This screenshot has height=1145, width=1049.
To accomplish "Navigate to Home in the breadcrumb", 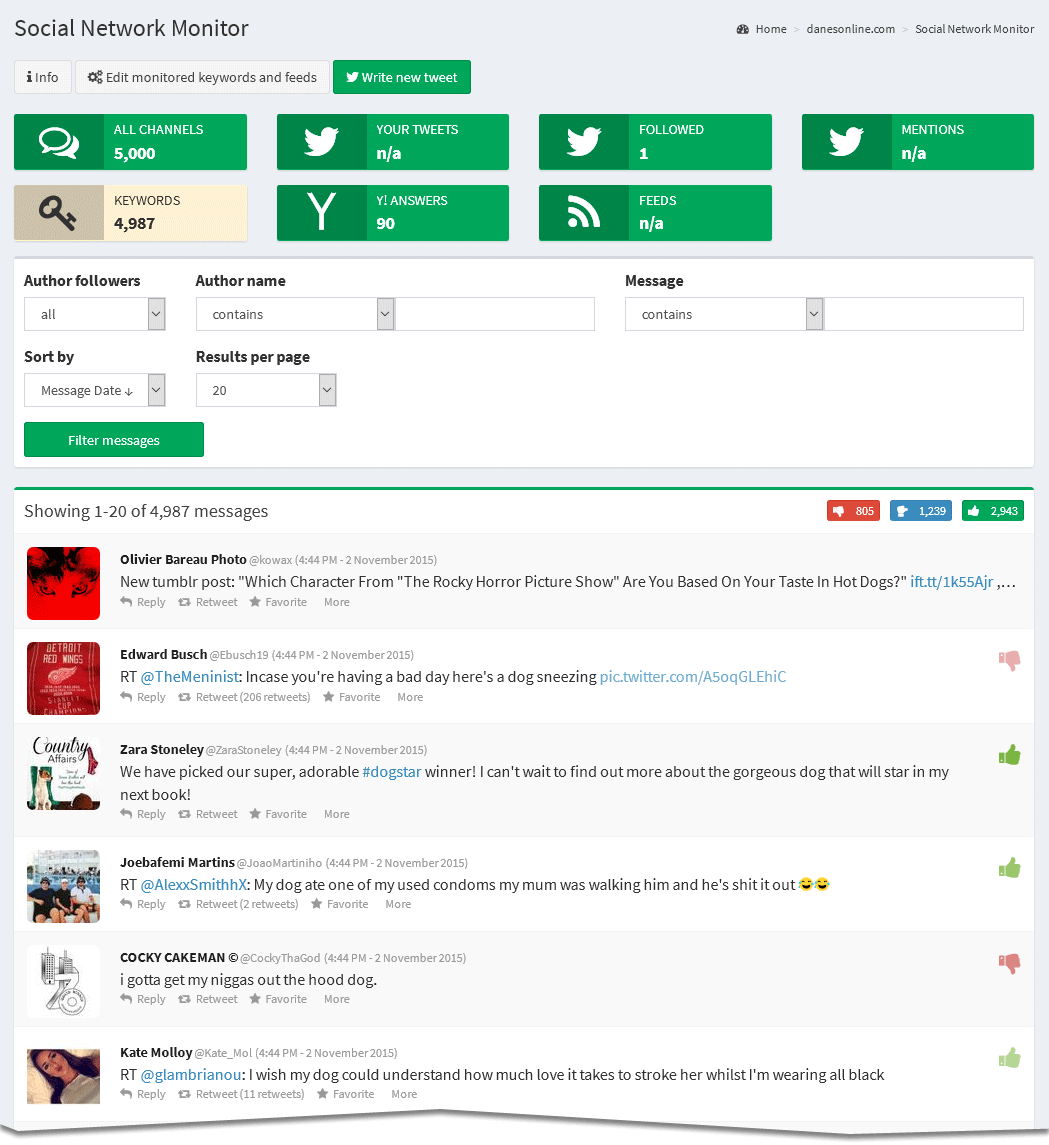I will click(x=769, y=29).
